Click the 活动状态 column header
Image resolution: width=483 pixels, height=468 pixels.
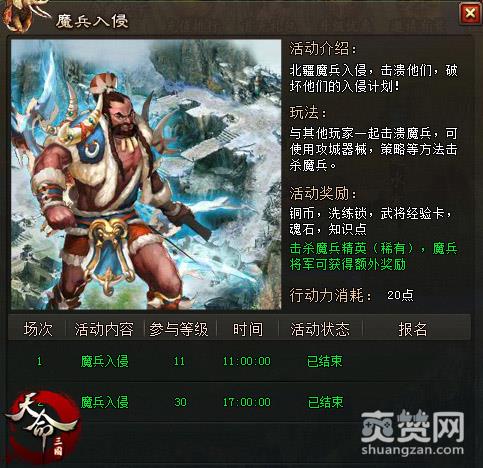point(320,329)
